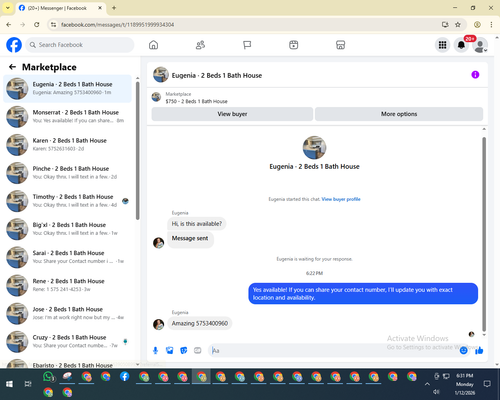This screenshot has height=400, width=500.
Task: Open the Reels video icon
Action: (294, 45)
